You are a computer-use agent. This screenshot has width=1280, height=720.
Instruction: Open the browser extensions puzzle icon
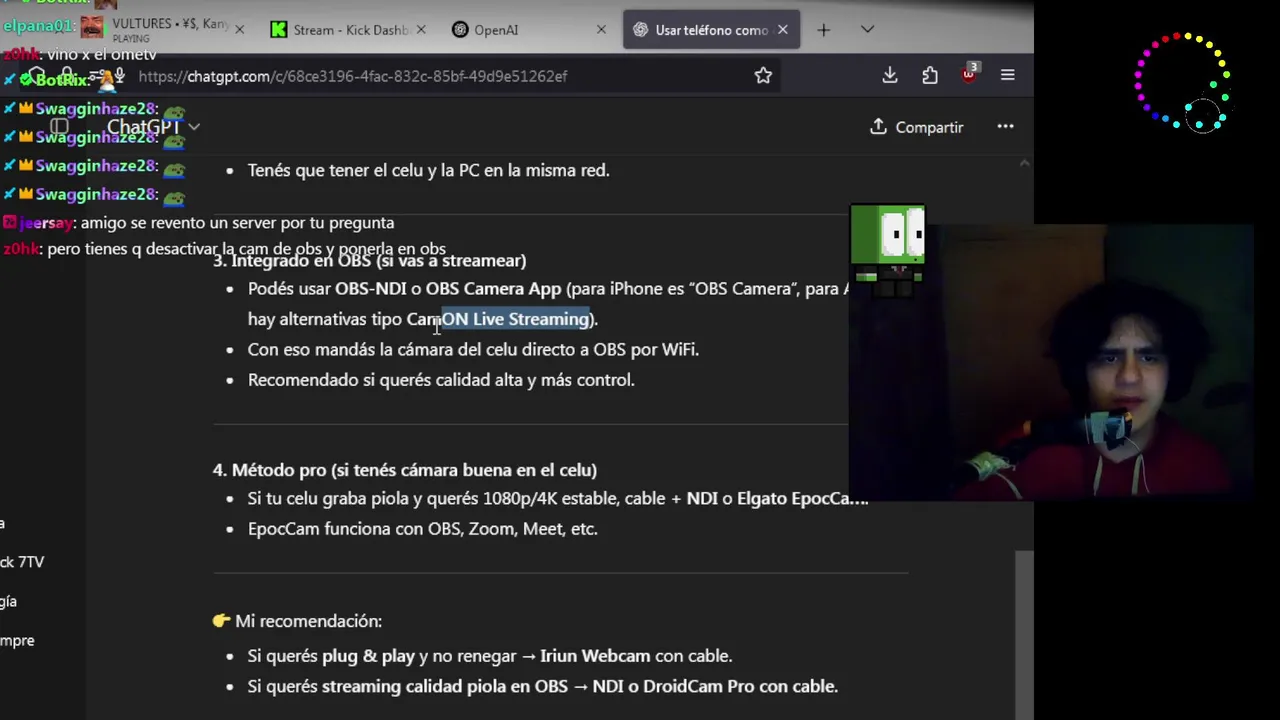930,75
